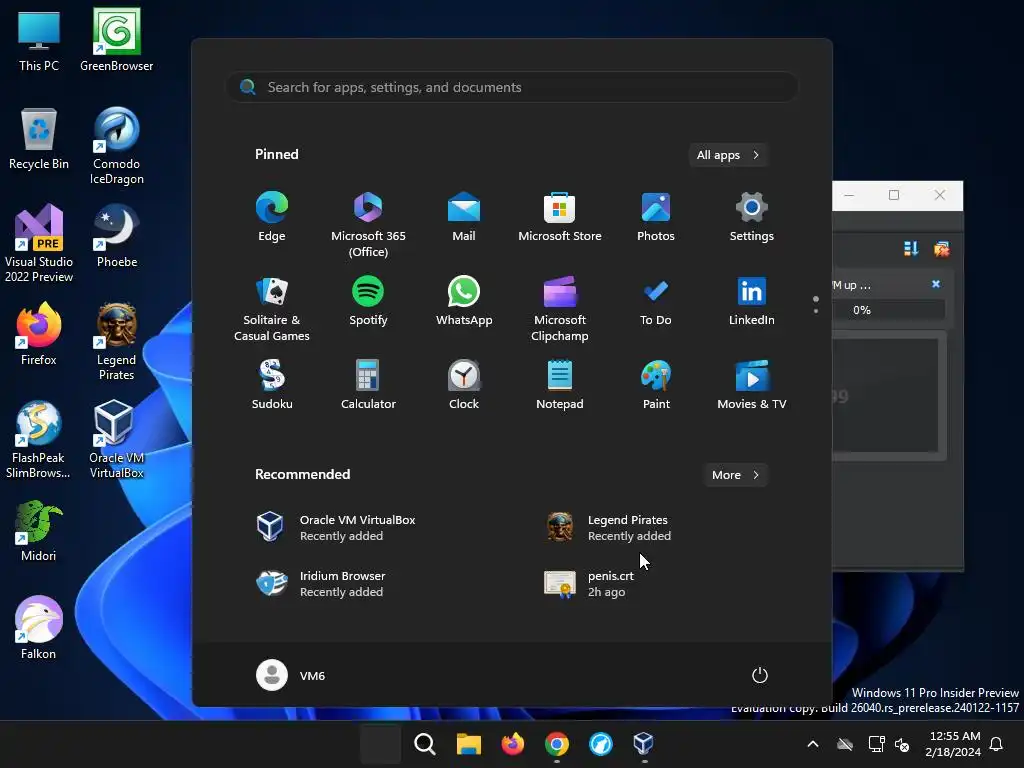Select FlashPeak SlimBrowser desktop shortcut
Screen dimensions: 1024x768
click(39, 440)
